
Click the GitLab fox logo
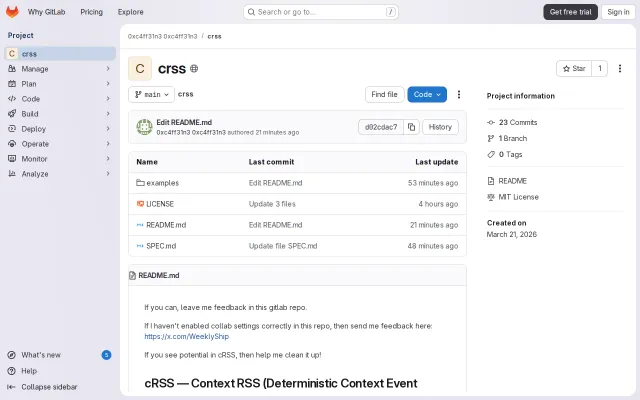(12, 12)
